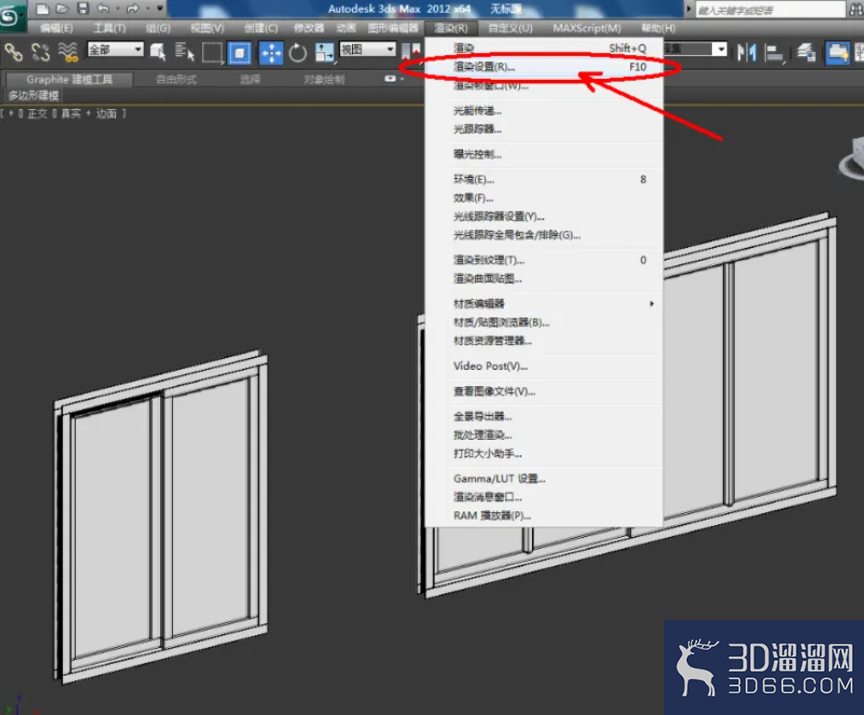Open a file with the folder icon
Image resolution: width=864 pixels, height=715 pixels.
pyautogui.click(x=62, y=9)
